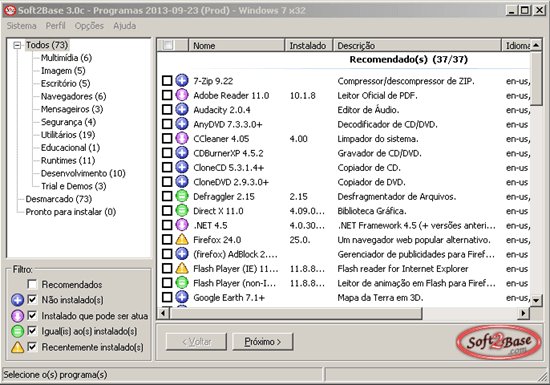Select the Desmarcado (73) tree item
The height and width of the screenshot is (385, 550).
click(x=59, y=199)
